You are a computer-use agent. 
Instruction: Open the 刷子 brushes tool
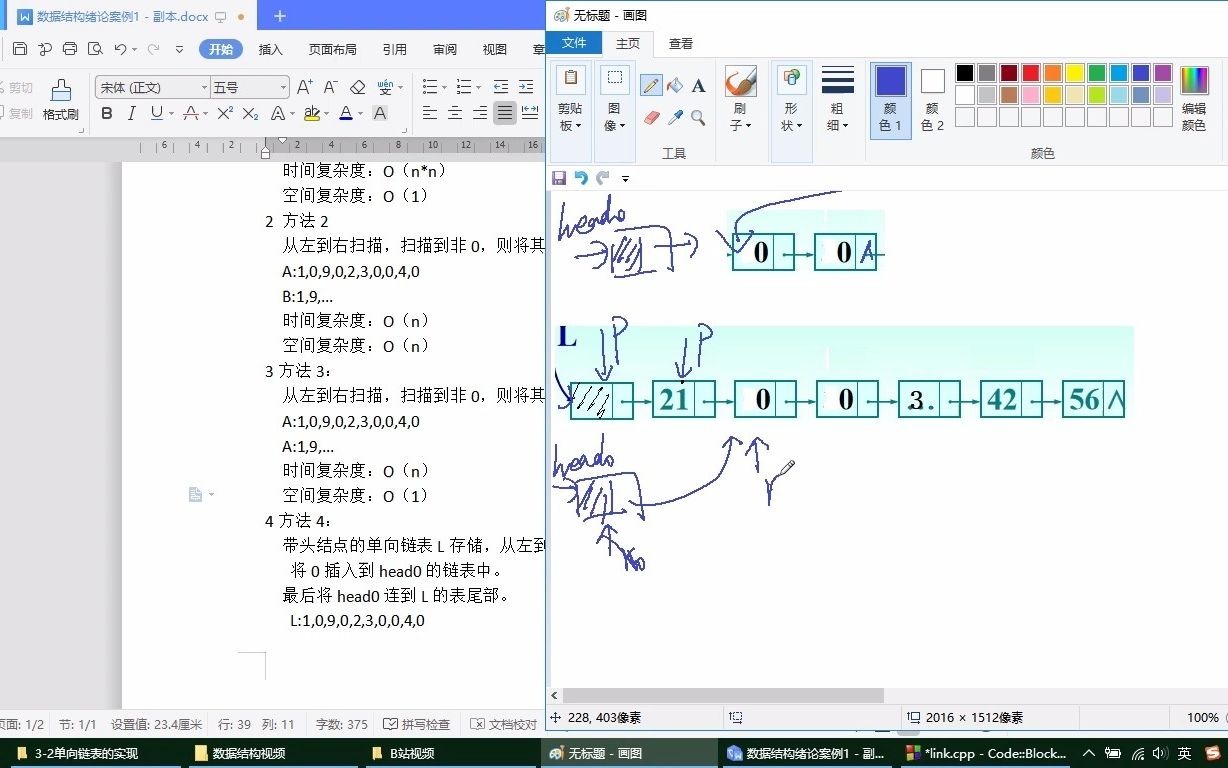(740, 97)
